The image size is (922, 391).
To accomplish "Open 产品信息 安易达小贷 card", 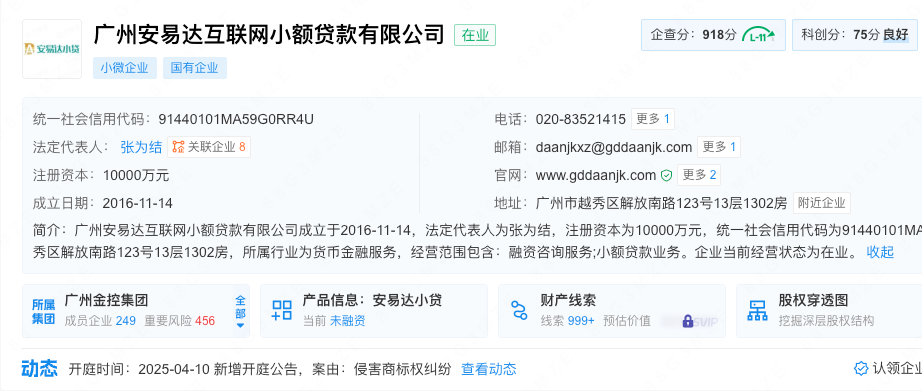I will pos(373,311).
